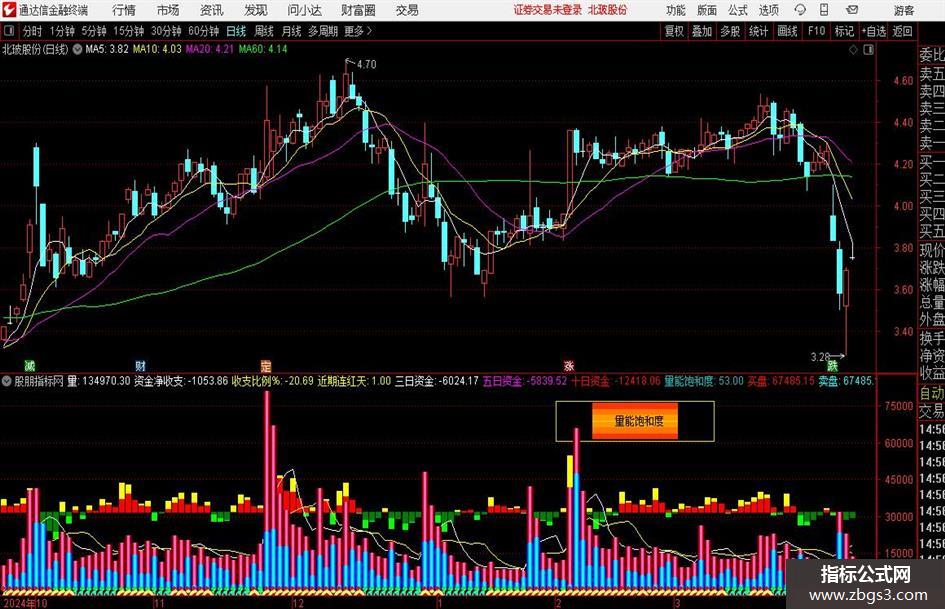Image resolution: width=945 pixels, height=609 pixels.
Task: Open the customer service headset icon
Action: (800, 10)
